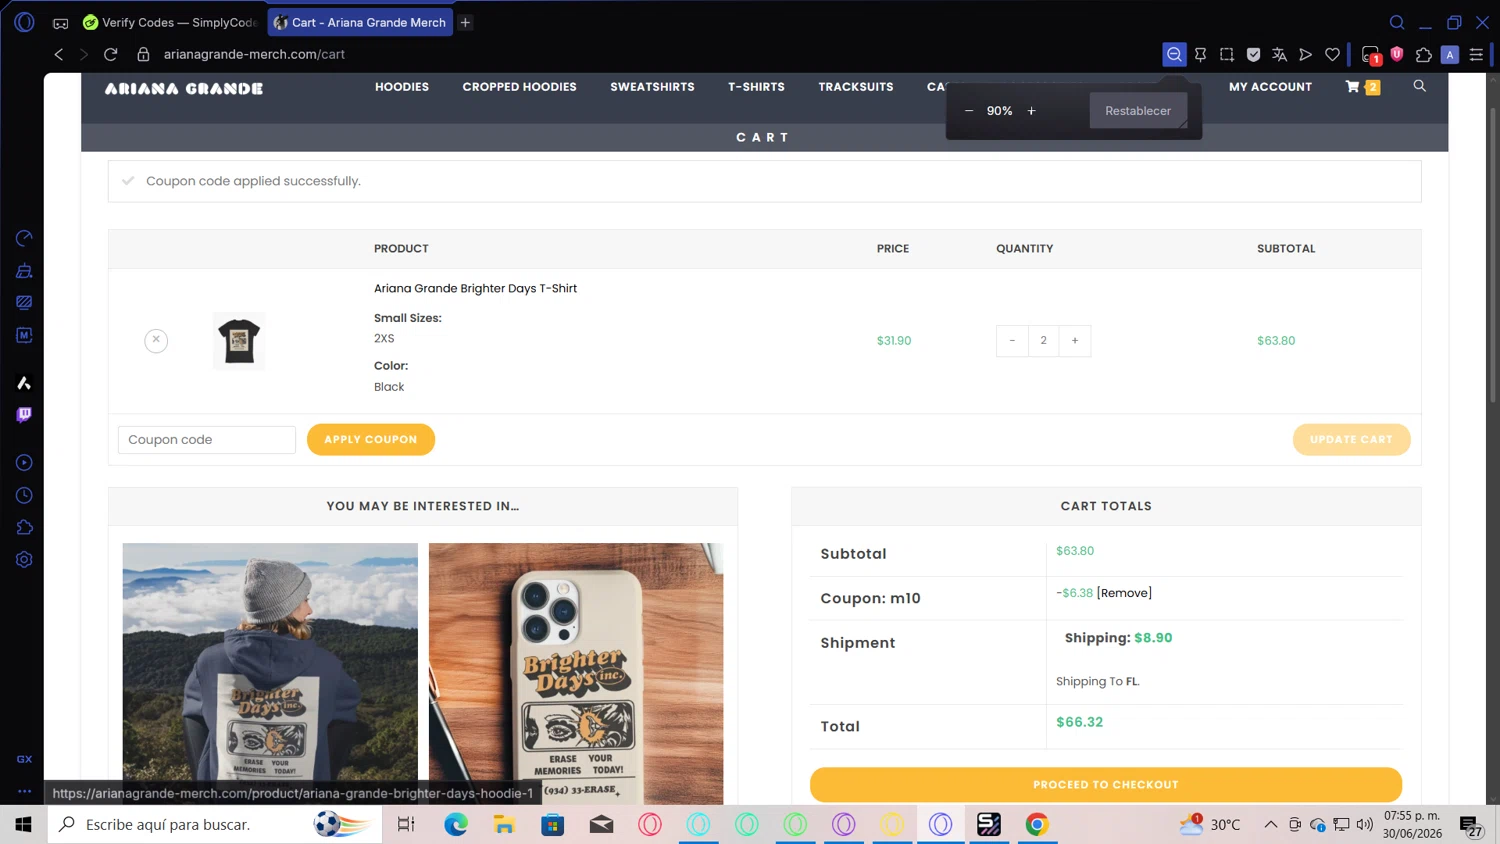Open the uBlock shield extension icon
This screenshot has width=1500, height=844.
pos(1397,54)
